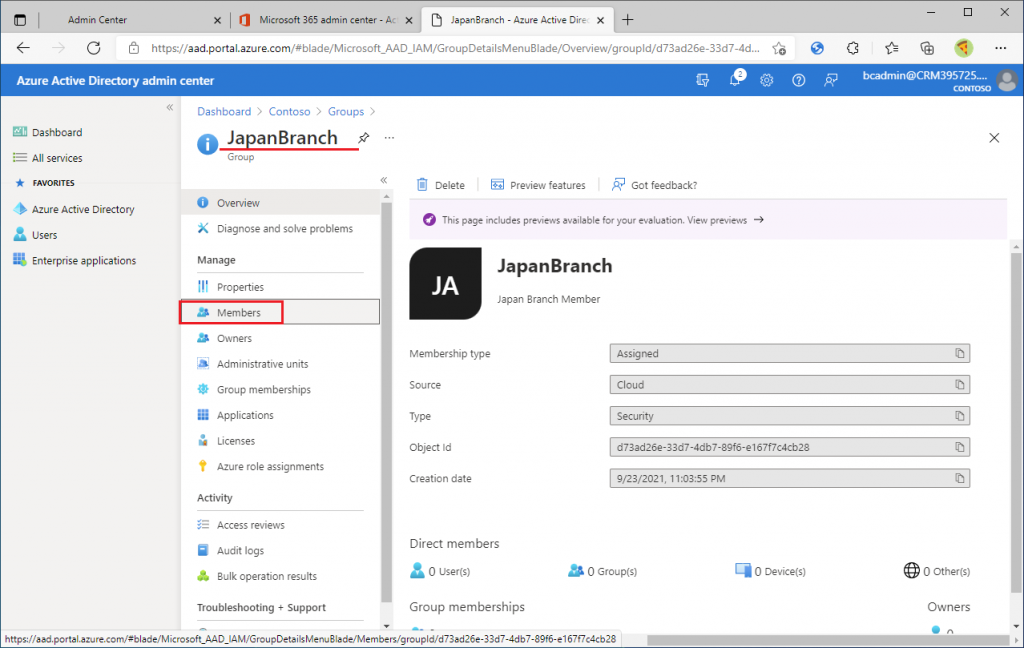Click the 0 Group(s) direct members count

pos(602,571)
